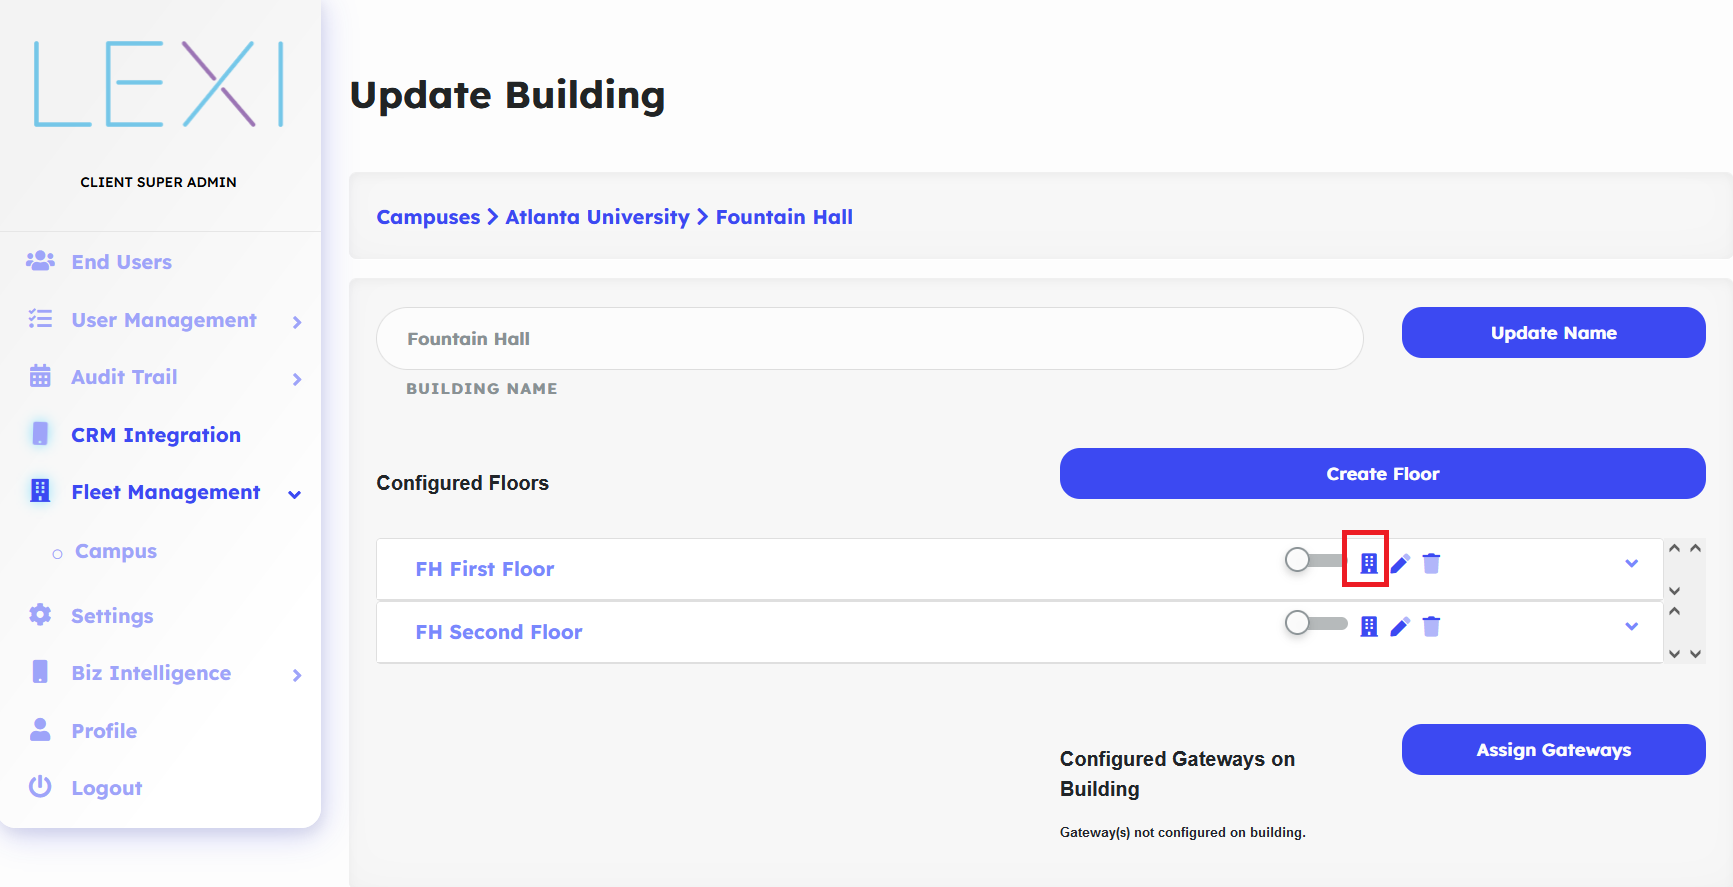Click the building icon for FH Second Floor

(x=1369, y=627)
